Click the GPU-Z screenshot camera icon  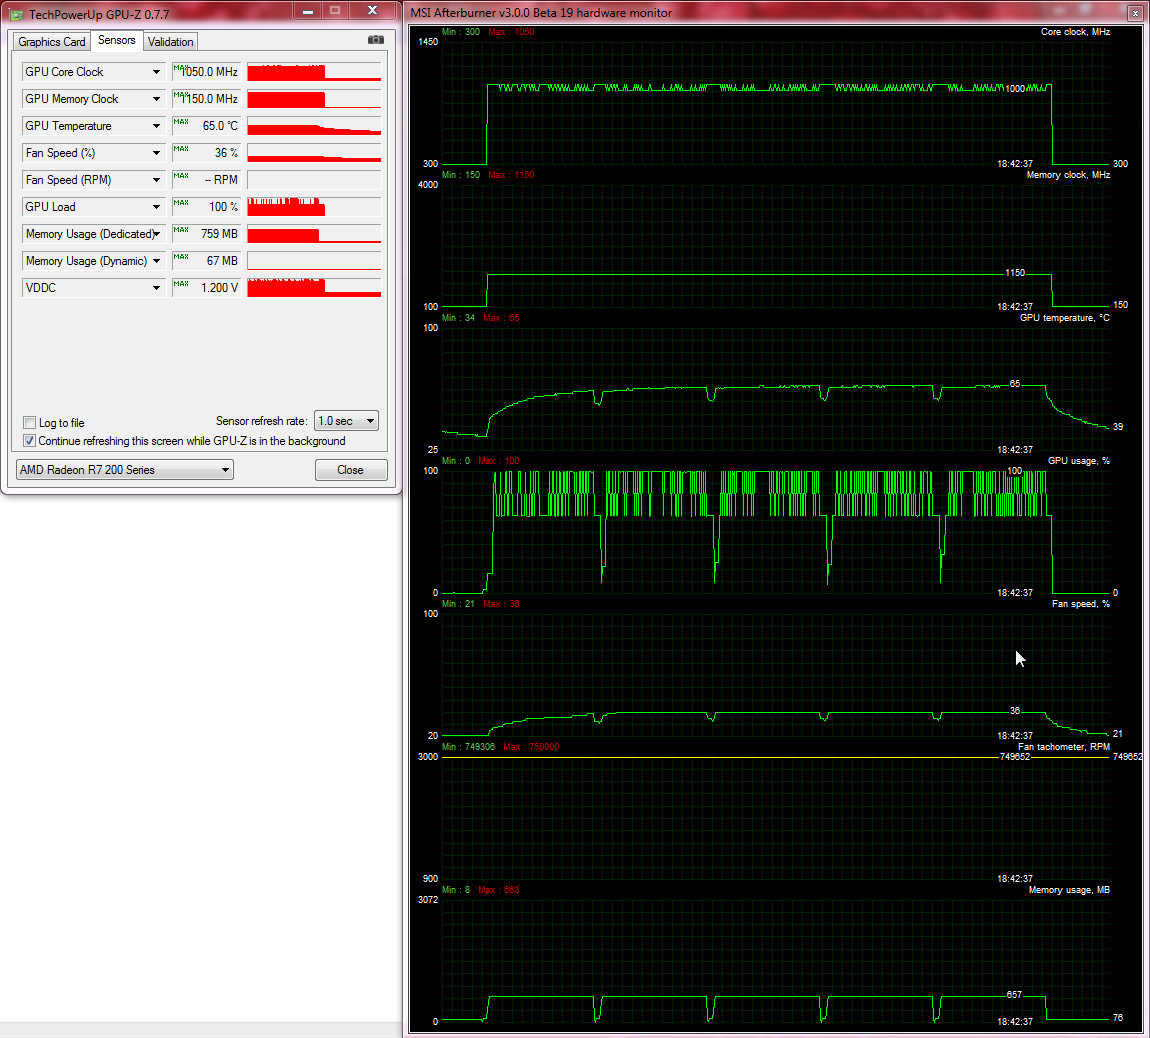(376, 40)
